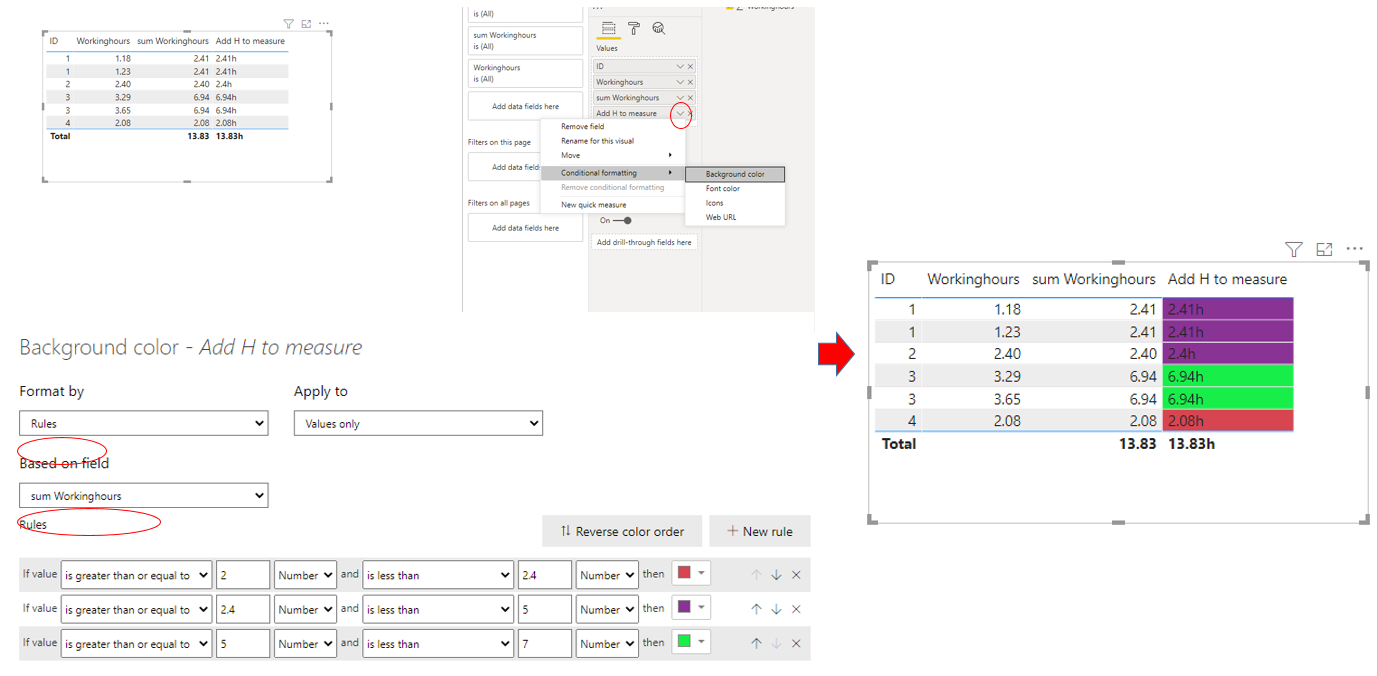Click sum Workinghours header in large table
The width and height of the screenshot is (1378, 676).
(x=1093, y=279)
